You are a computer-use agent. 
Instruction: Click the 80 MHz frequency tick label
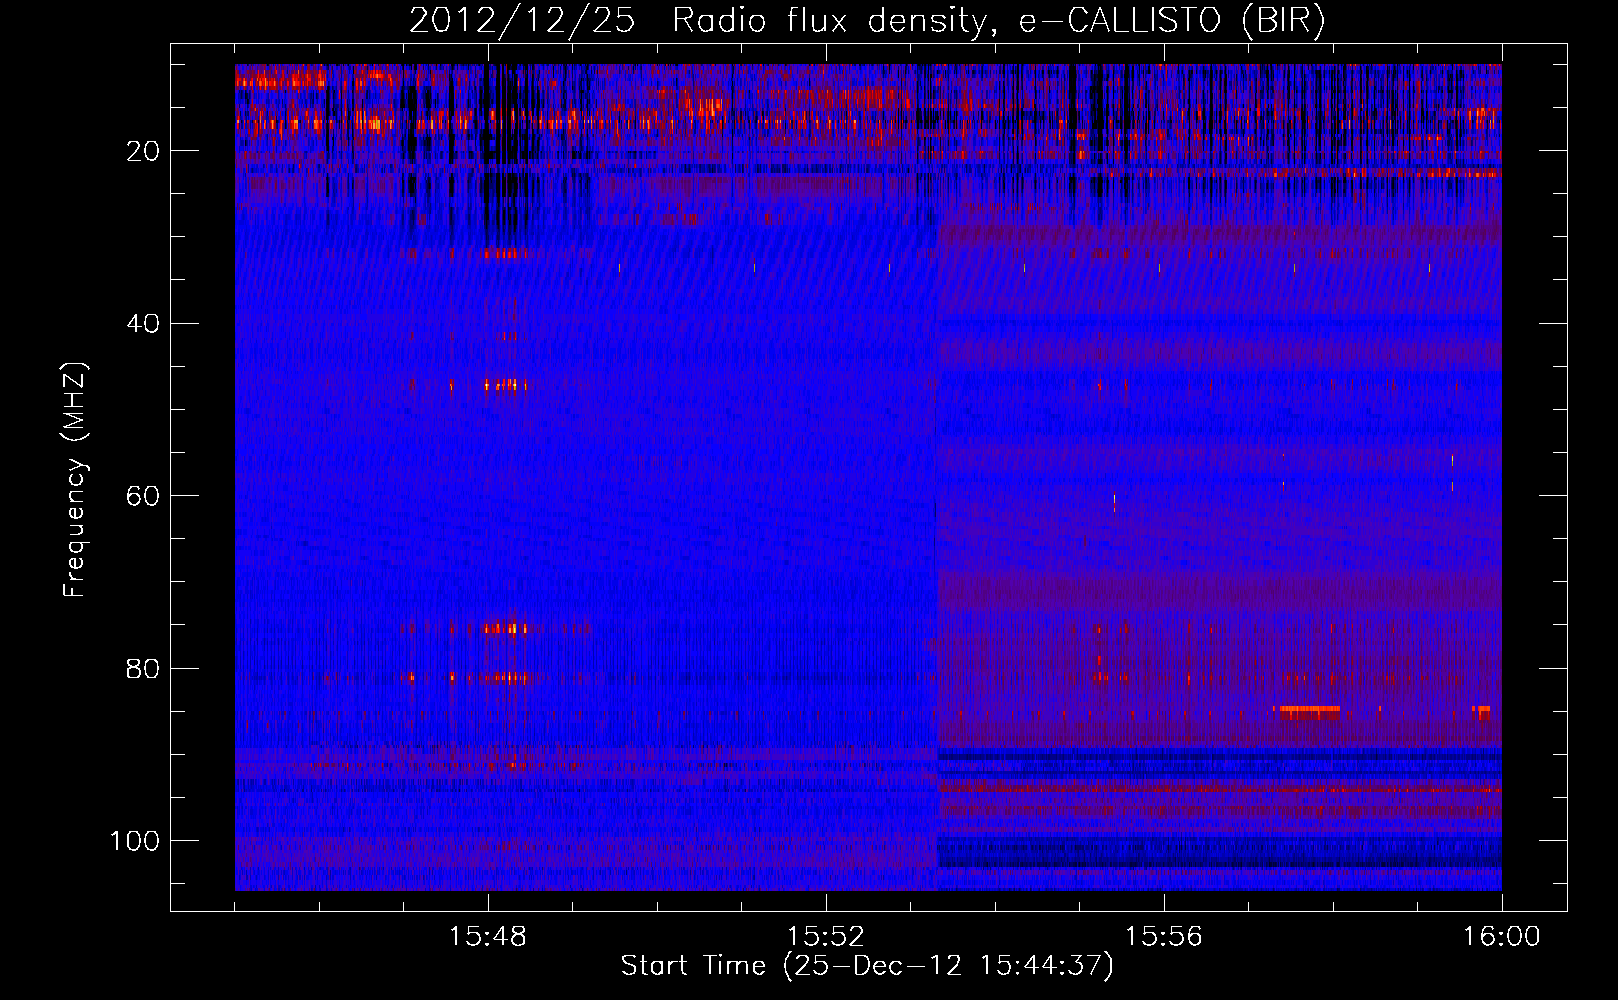143,668
